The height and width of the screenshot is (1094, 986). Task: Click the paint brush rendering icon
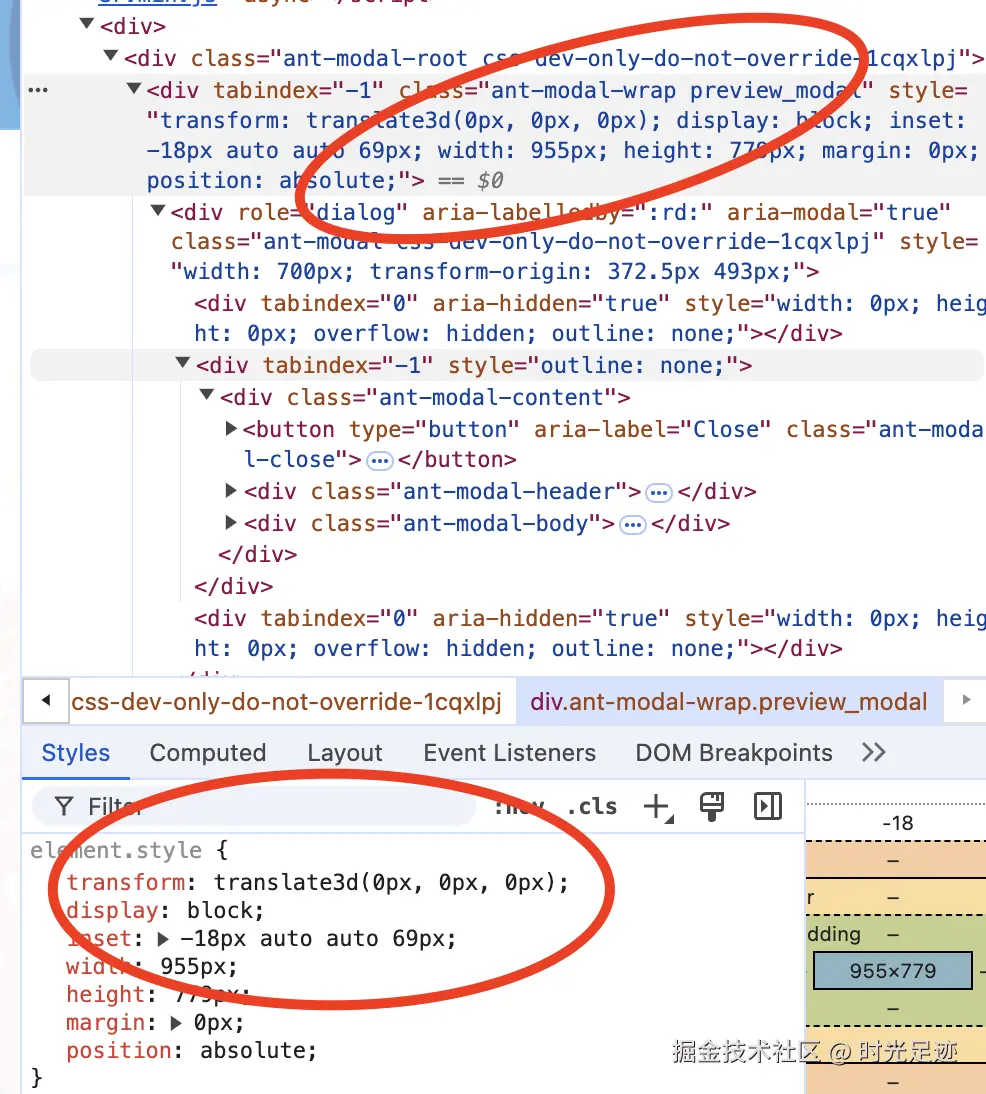click(712, 806)
